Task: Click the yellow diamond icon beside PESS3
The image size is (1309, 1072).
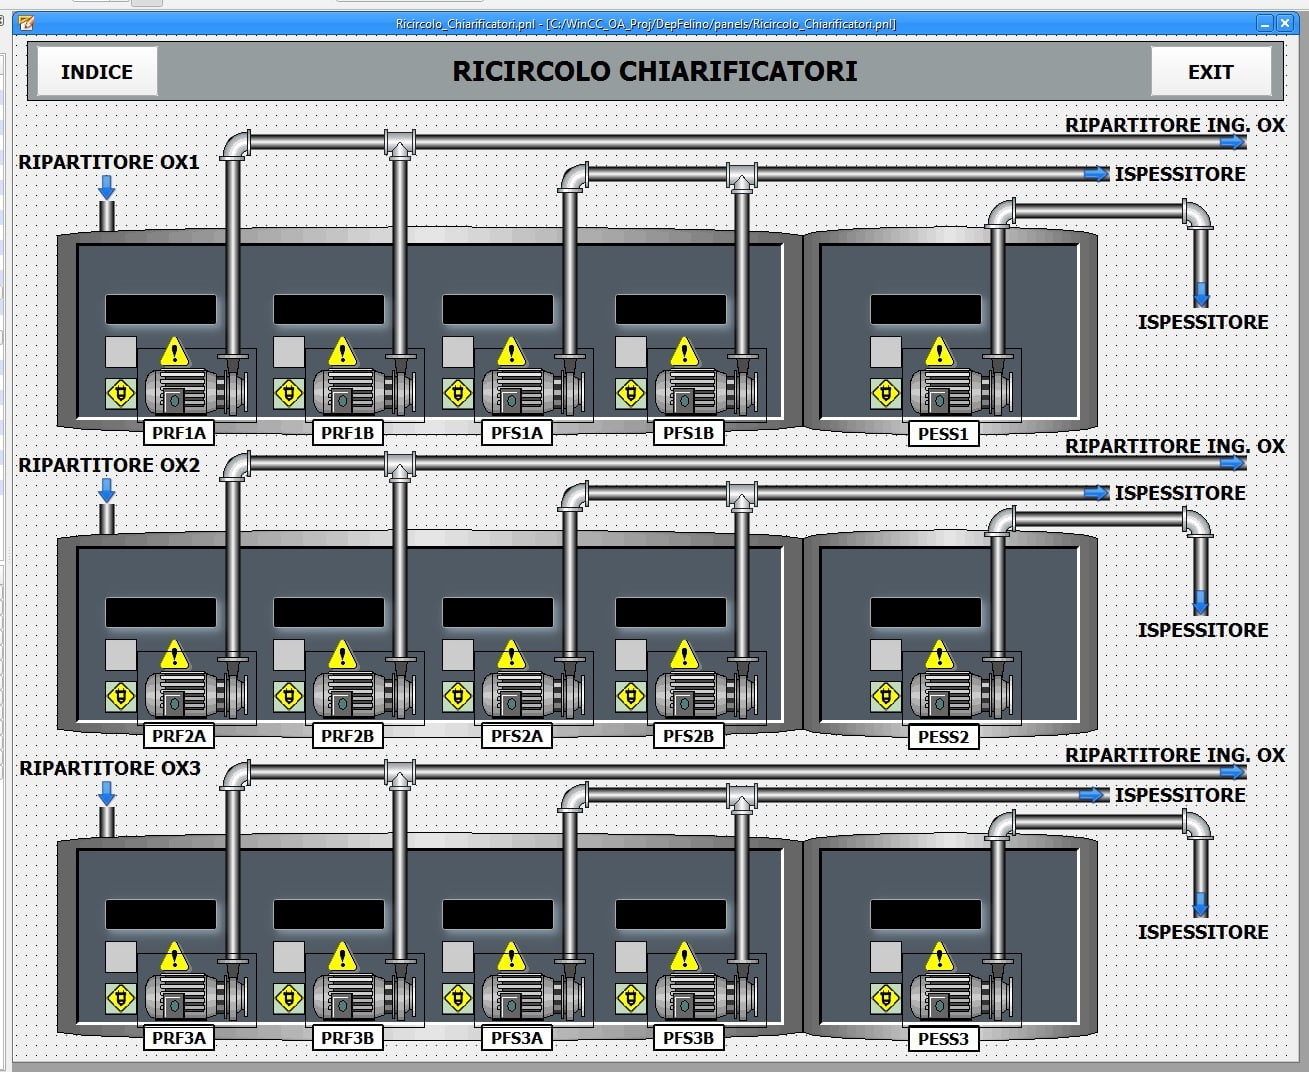Action: click(885, 998)
